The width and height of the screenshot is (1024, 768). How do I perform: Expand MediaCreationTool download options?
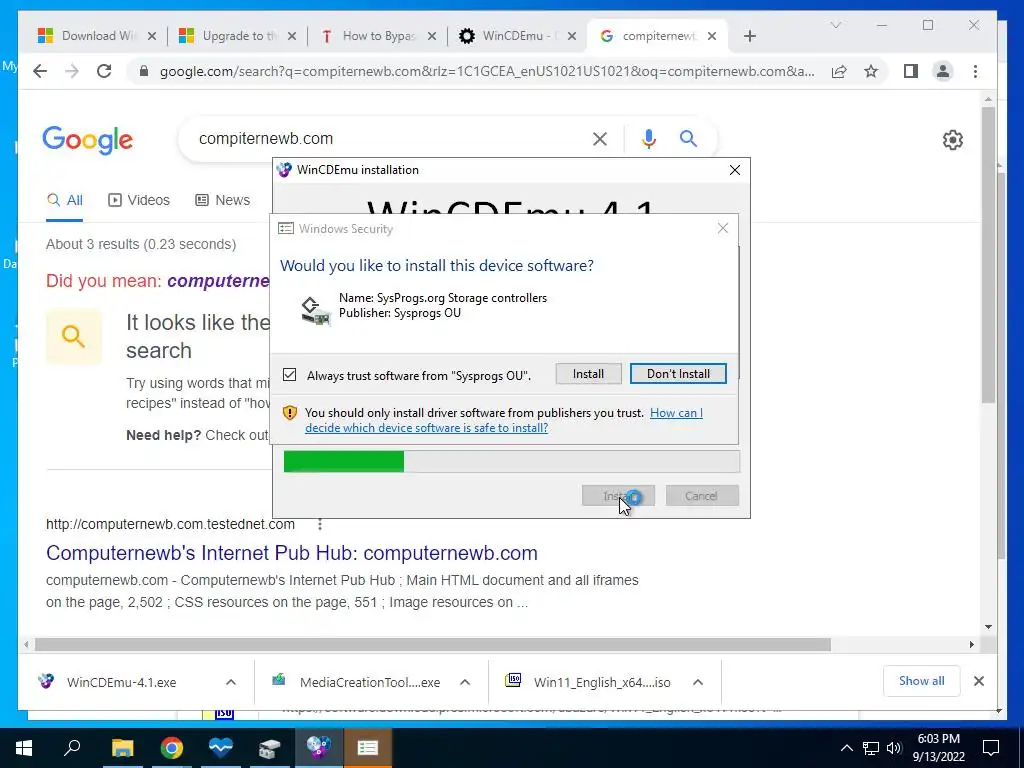(x=465, y=682)
